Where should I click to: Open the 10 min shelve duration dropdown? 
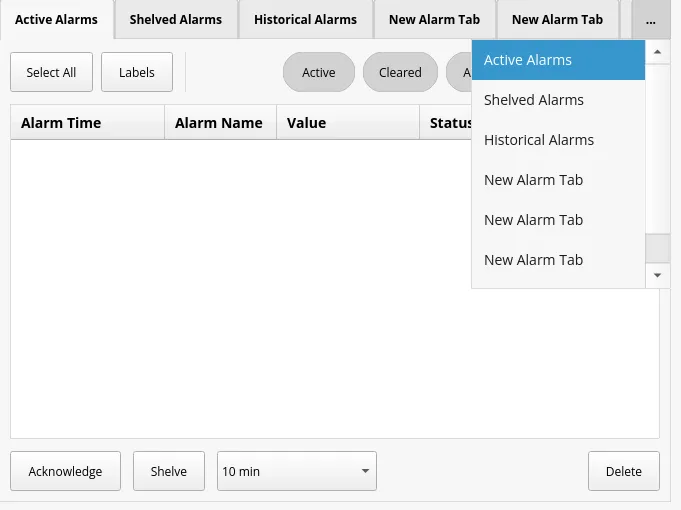pyautogui.click(x=296, y=471)
